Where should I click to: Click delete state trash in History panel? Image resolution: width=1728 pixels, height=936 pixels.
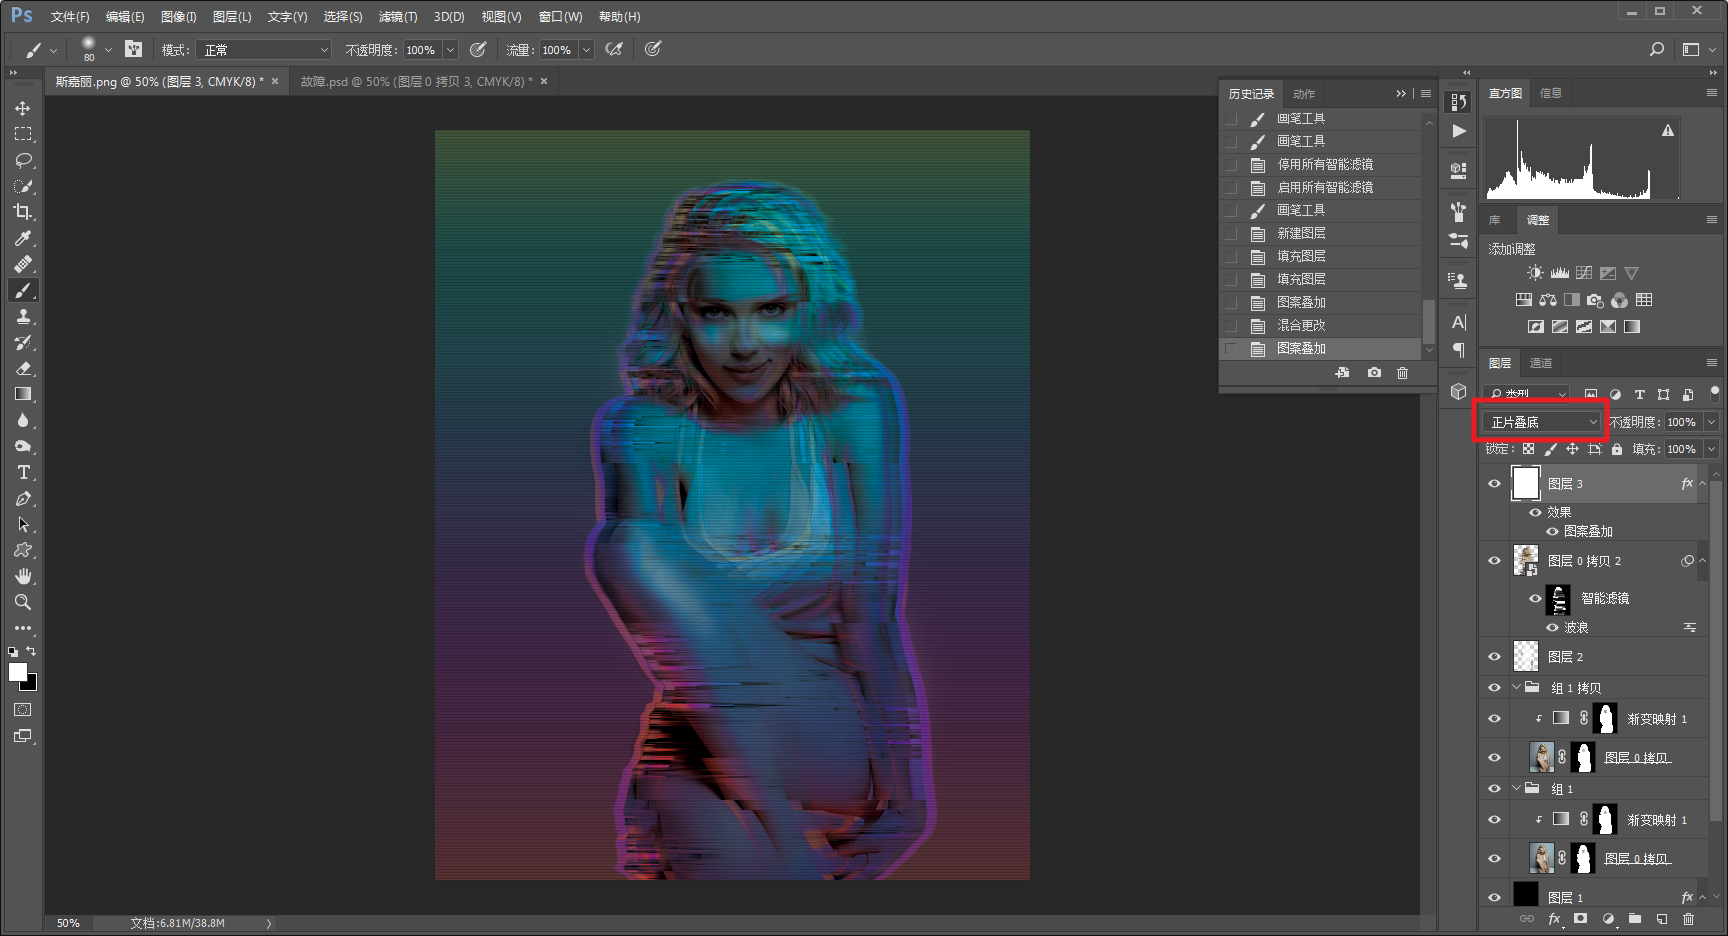click(1402, 373)
